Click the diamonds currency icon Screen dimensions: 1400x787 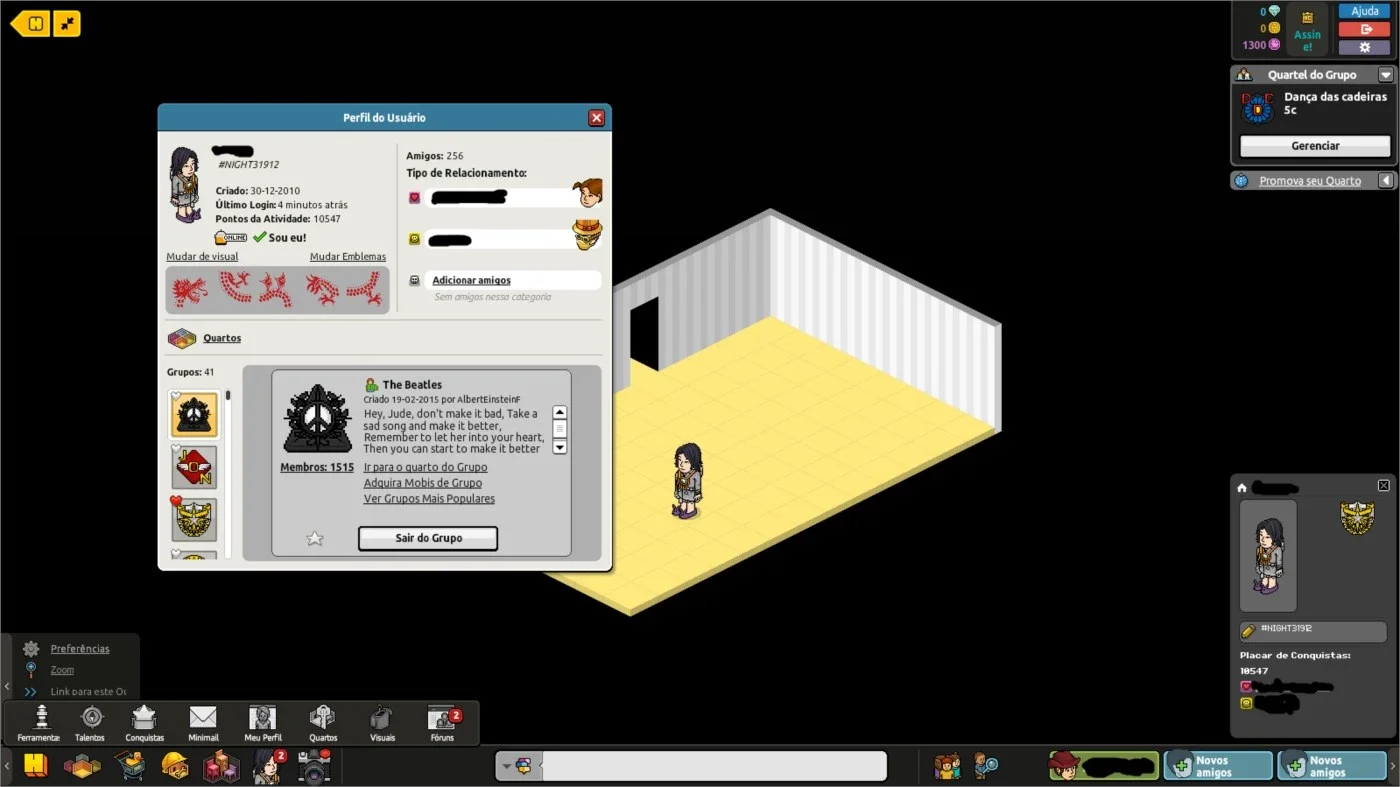click(1274, 11)
